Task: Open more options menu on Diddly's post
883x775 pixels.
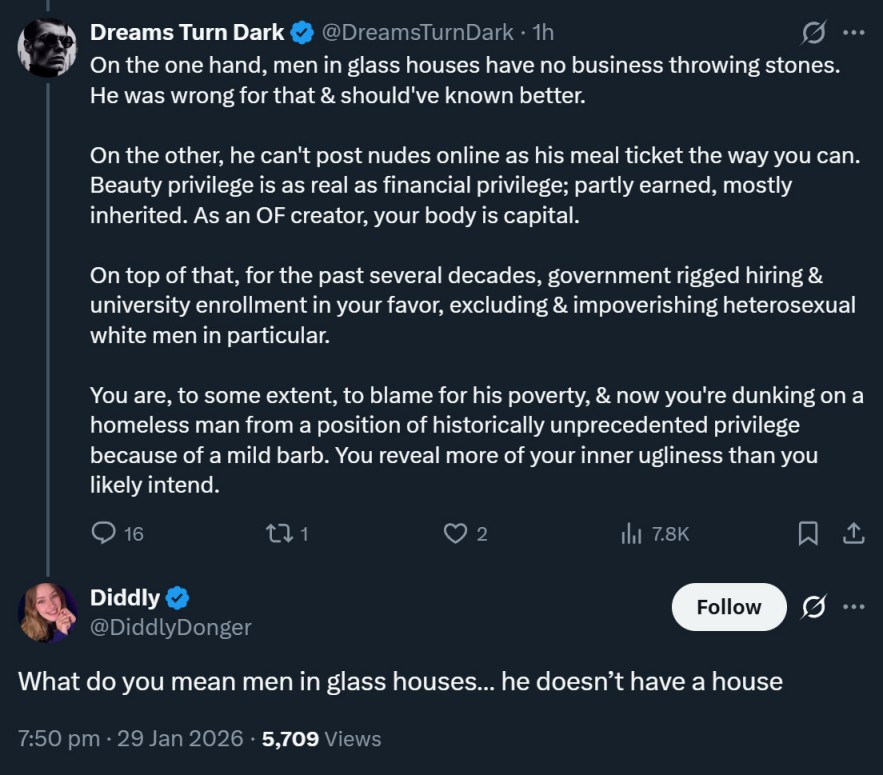Action: [853, 607]
